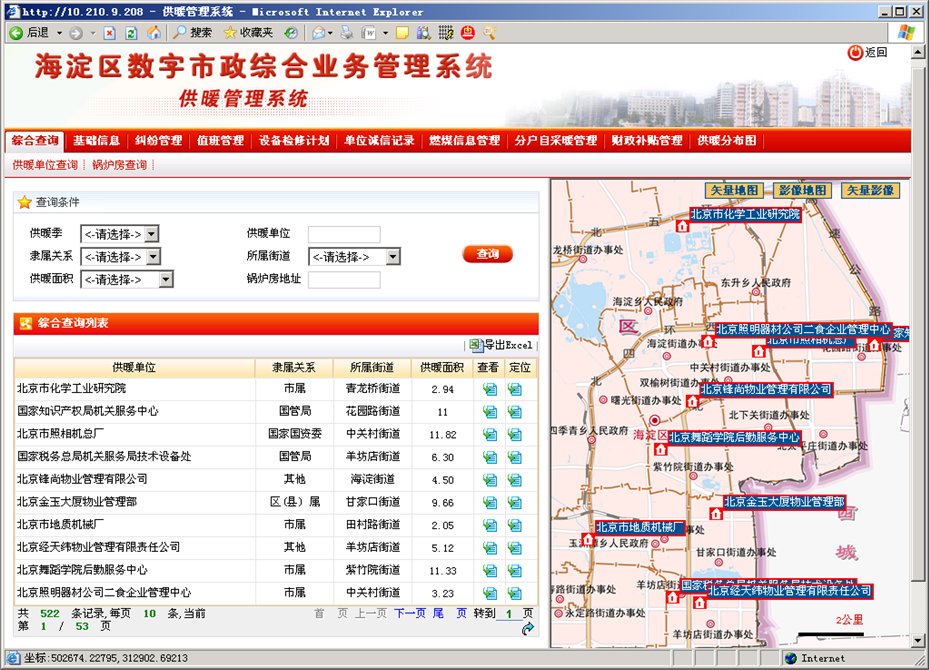Go to the browser home page icon

(x=154, y=33)
